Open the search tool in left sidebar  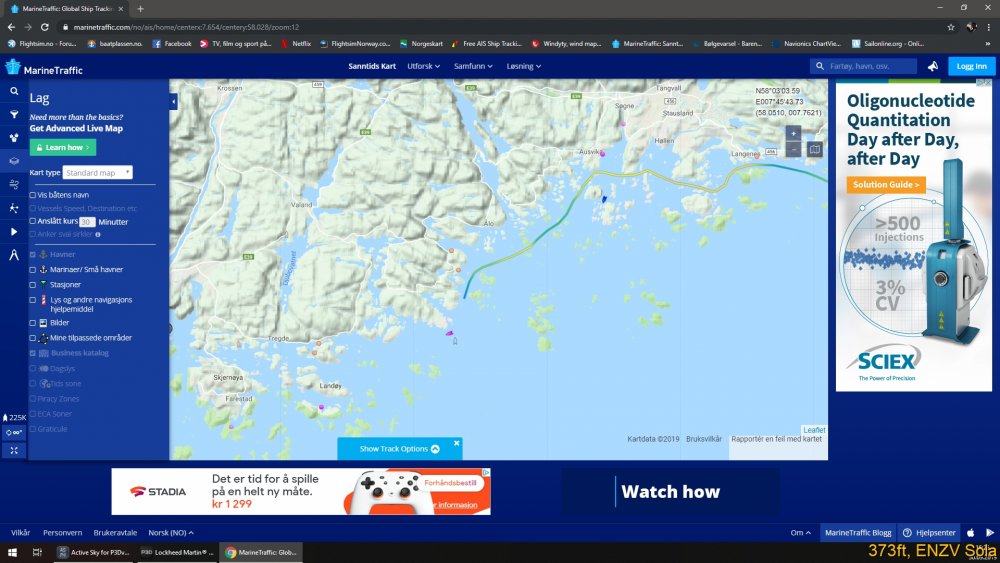pos(13,91)
